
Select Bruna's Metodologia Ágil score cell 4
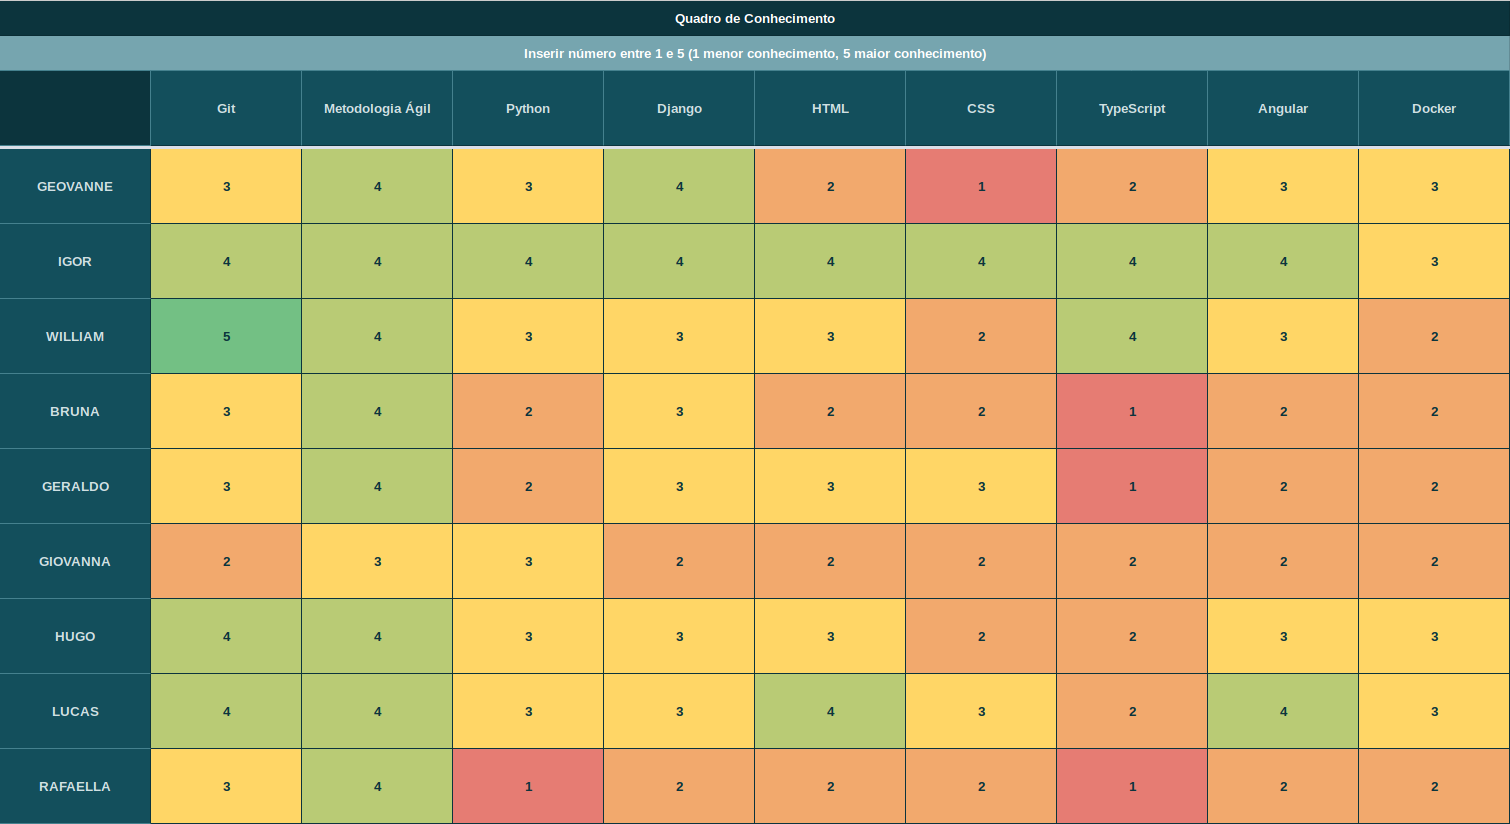coord(377,411)
